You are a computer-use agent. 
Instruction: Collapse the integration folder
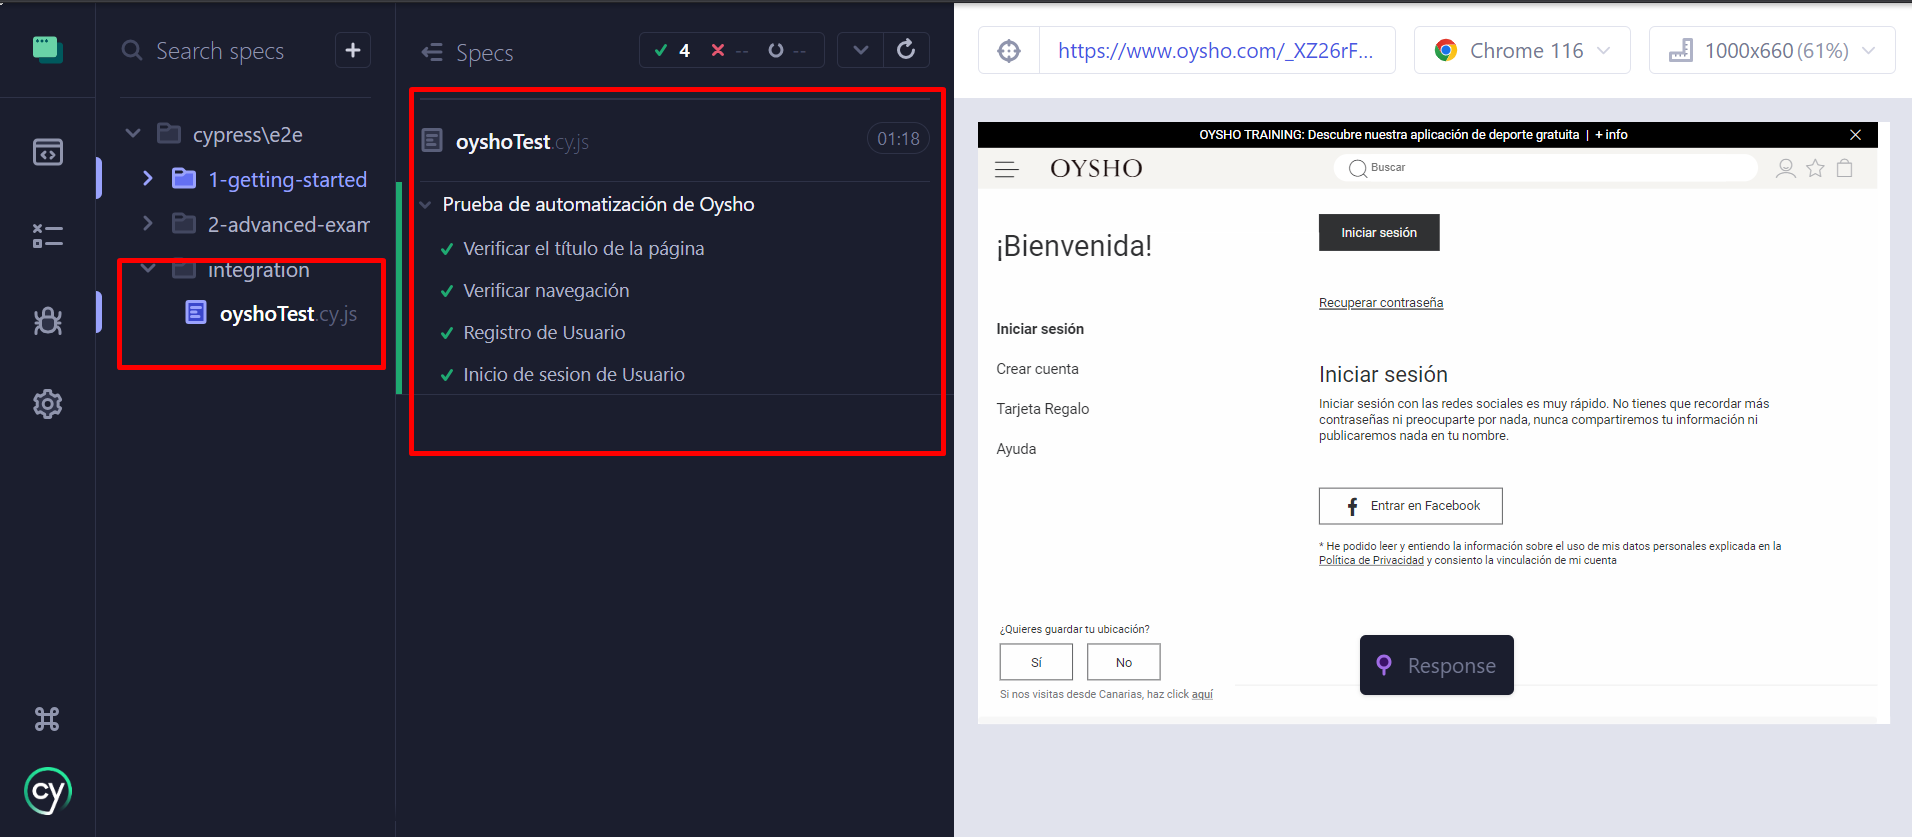(148, 268)
